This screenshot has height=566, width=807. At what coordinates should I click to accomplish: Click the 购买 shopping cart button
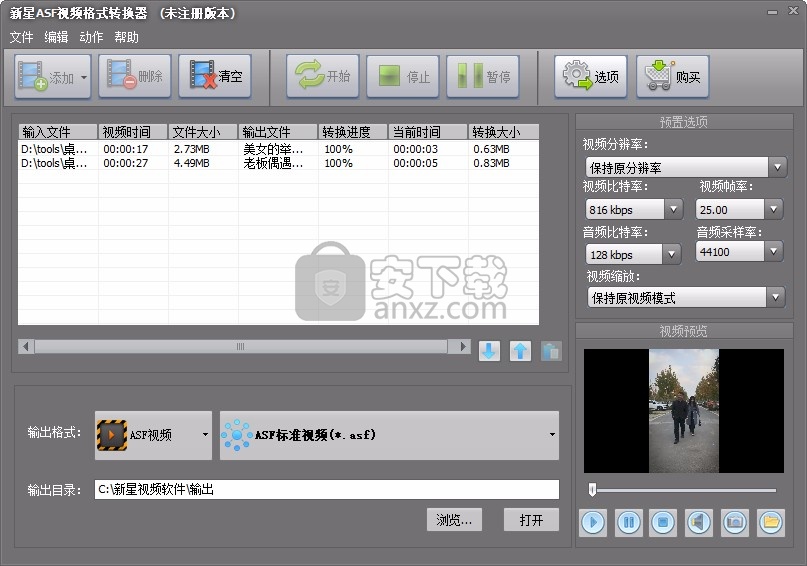click(673, 77)
